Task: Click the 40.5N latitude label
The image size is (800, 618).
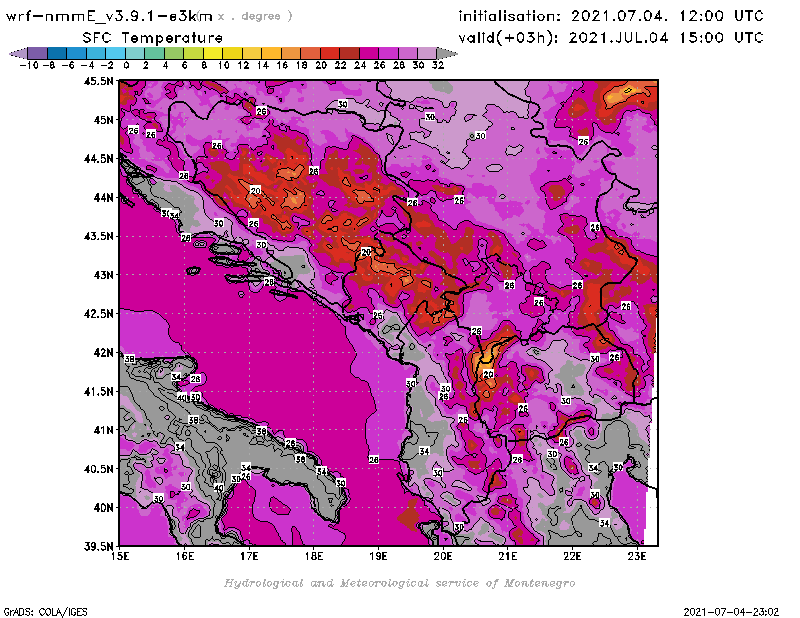Action: pos(98,469)
